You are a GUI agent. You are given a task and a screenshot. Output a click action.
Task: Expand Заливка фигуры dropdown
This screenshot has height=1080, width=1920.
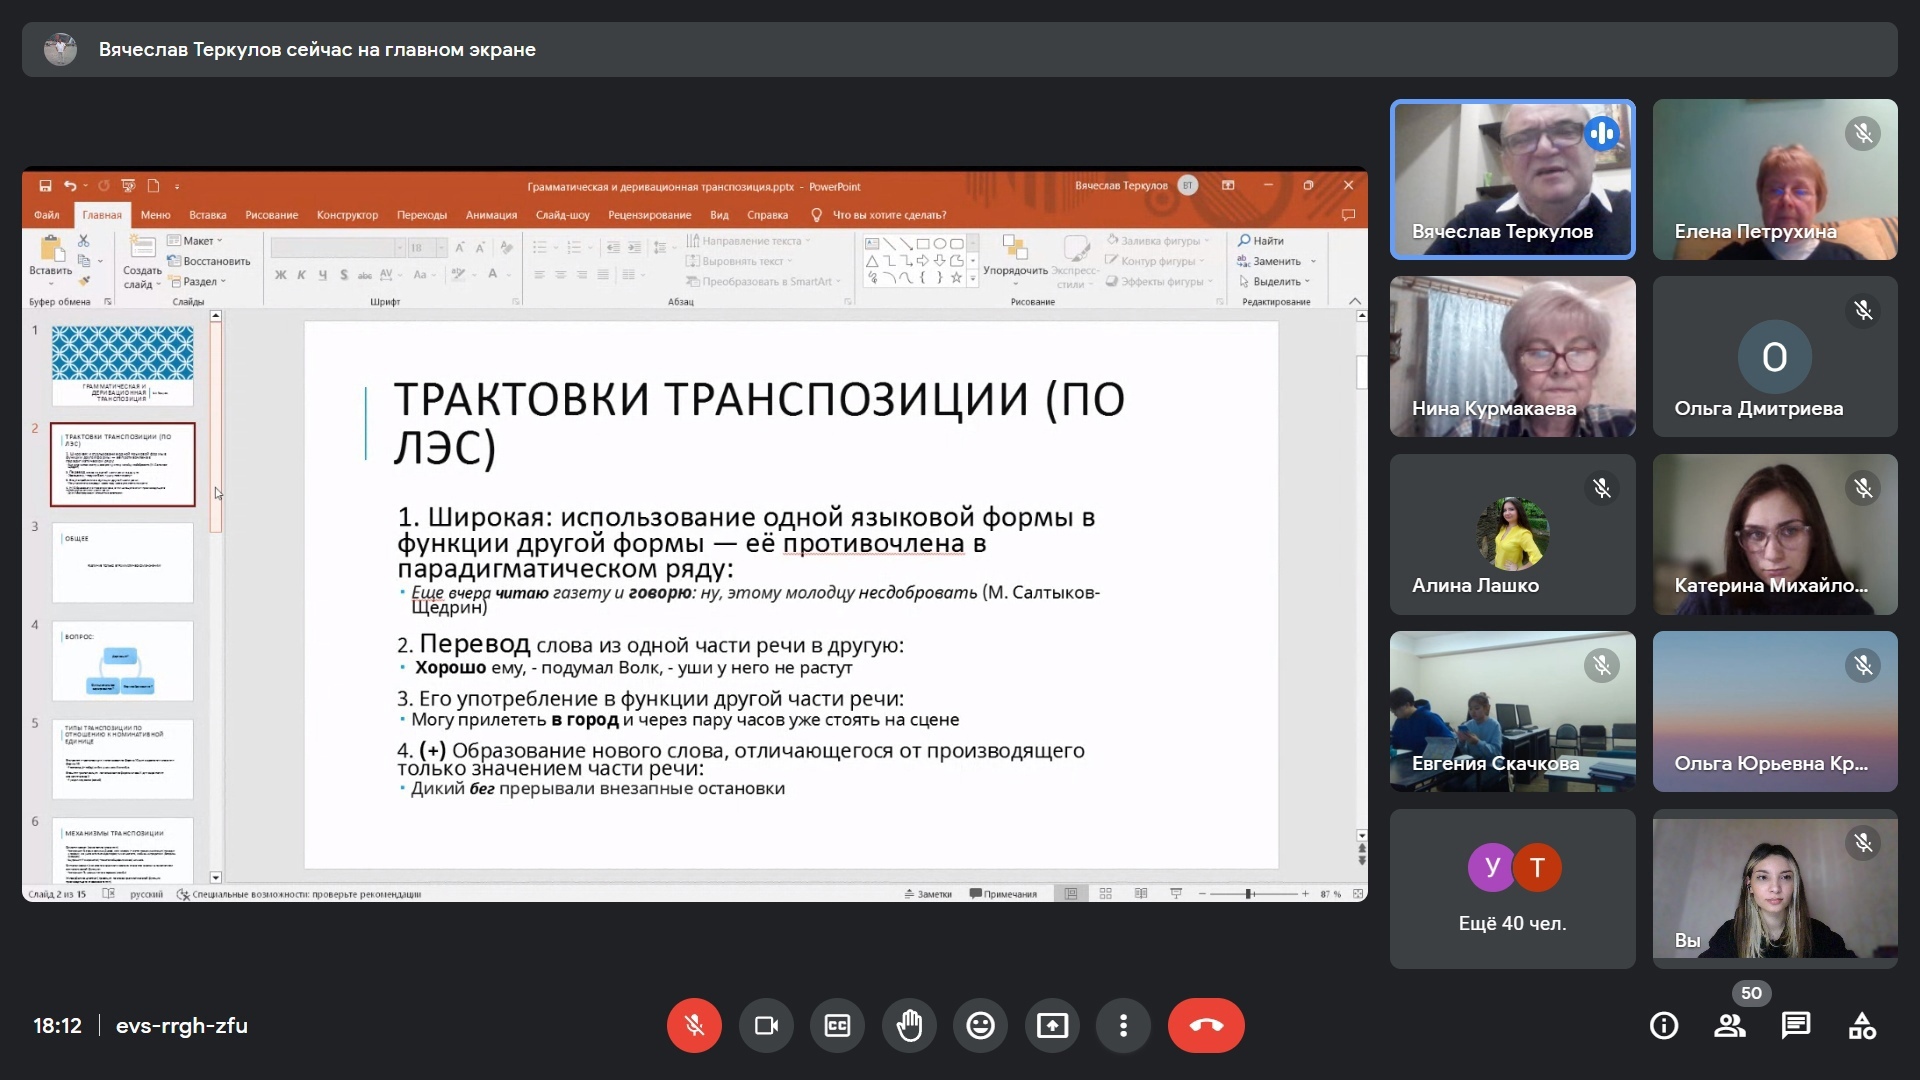[1159, 241]
